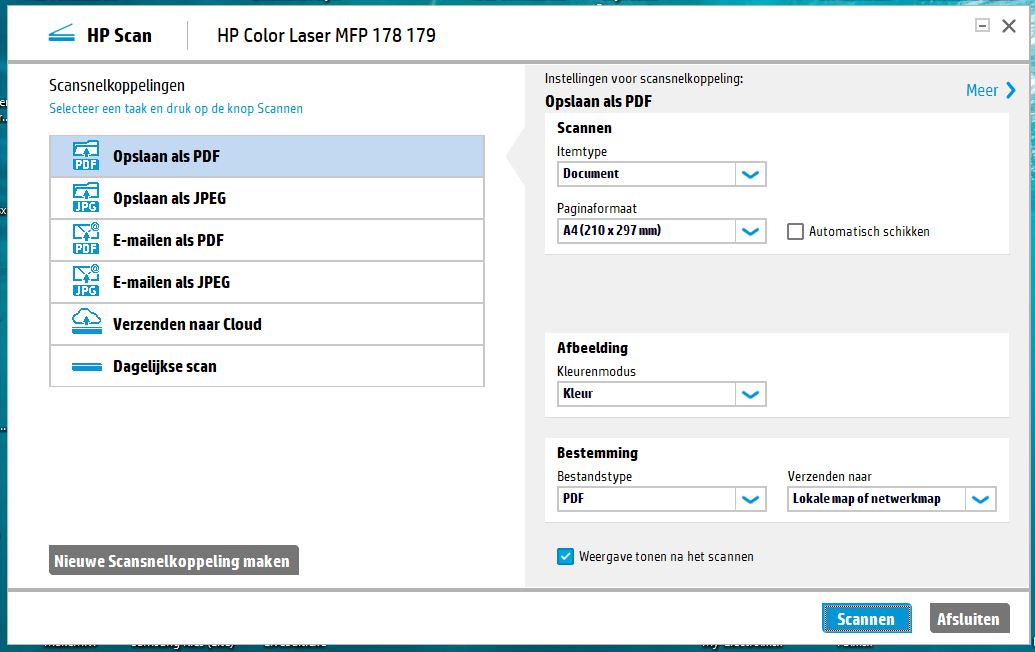The height and width of the screenshot is (652, 1035).
Task: Uncheck Weergave tonen na het scannen
Action: [x=566, y=557]
